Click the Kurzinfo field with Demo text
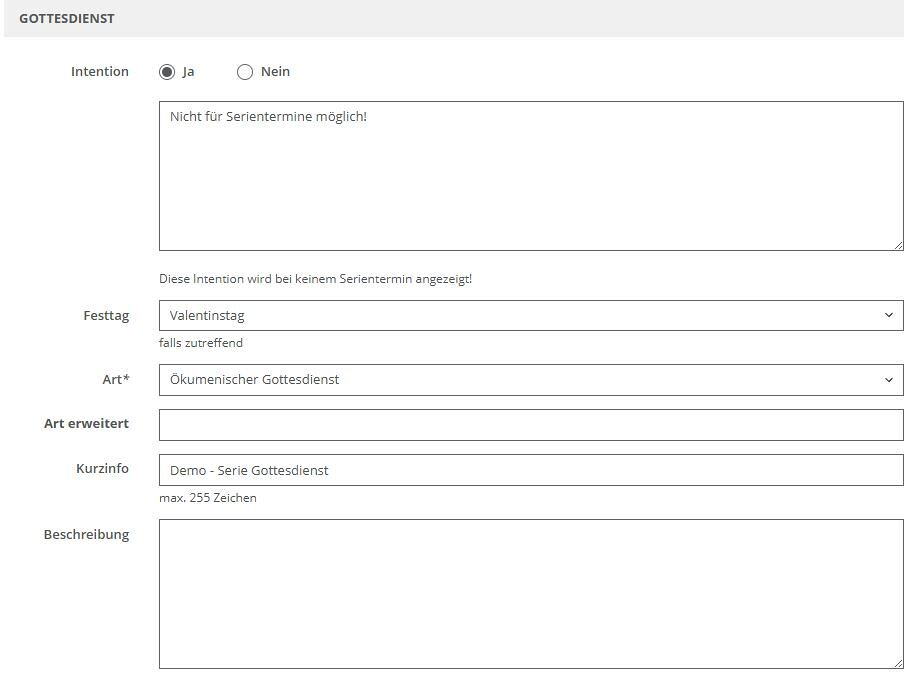This screenshot has width=923, height=678. [x=530, y=470]
